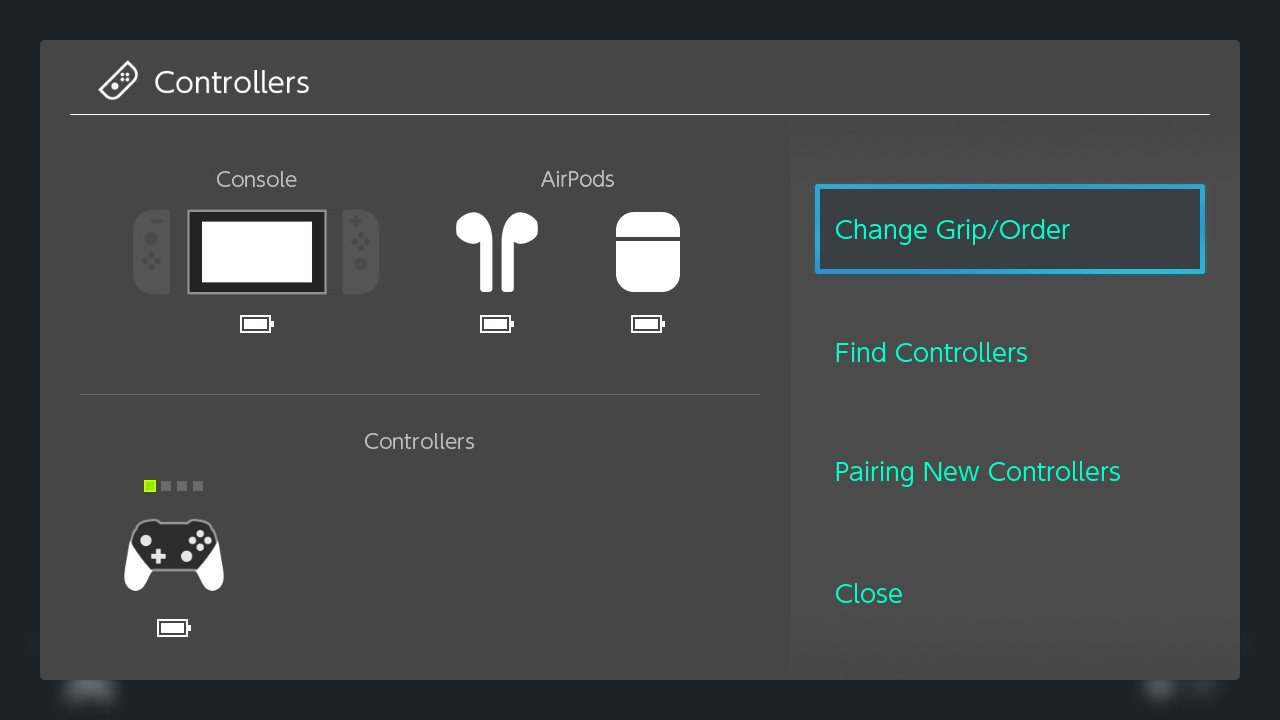
Task: Click the Pro Controller battery indicator
Action: [x=174, y=628]
